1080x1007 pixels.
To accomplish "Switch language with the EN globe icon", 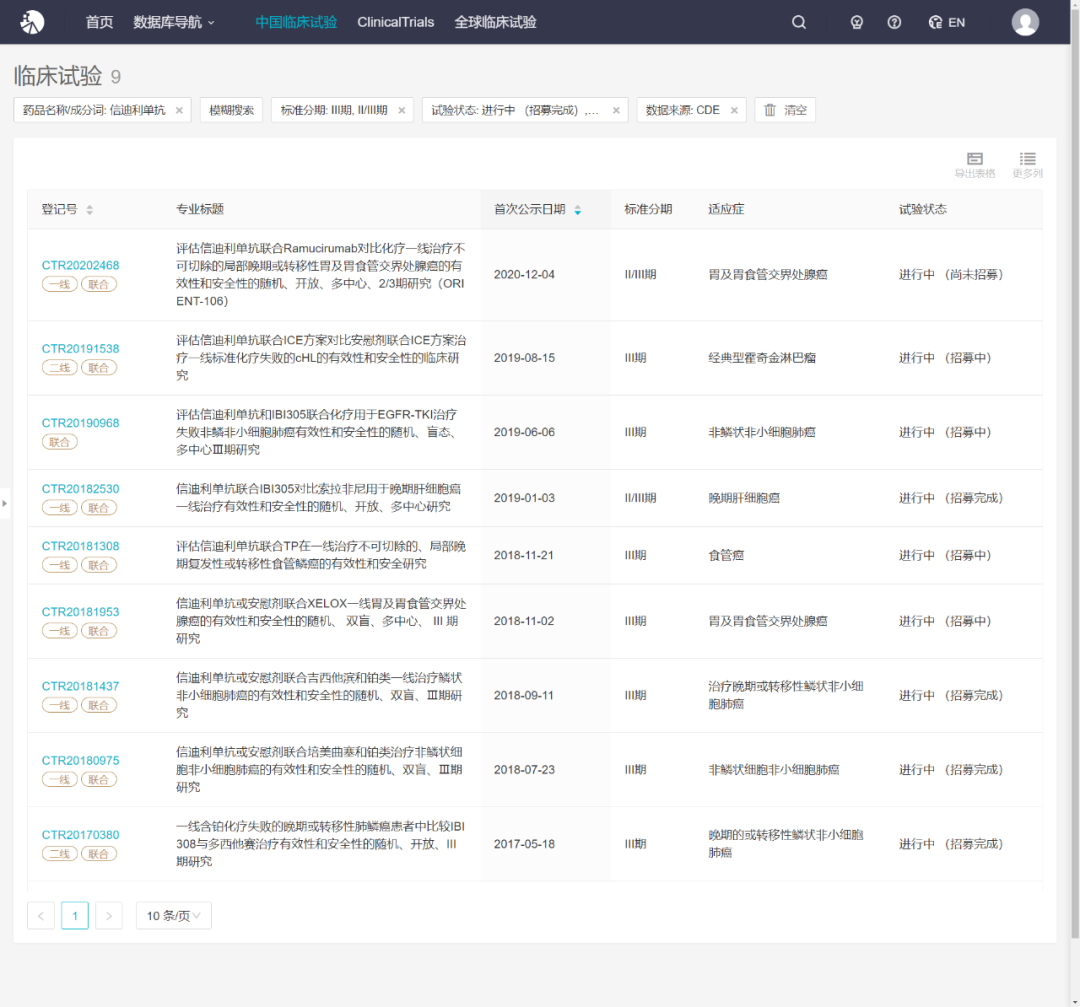I will pyautogui.click(x=946, y=23).
